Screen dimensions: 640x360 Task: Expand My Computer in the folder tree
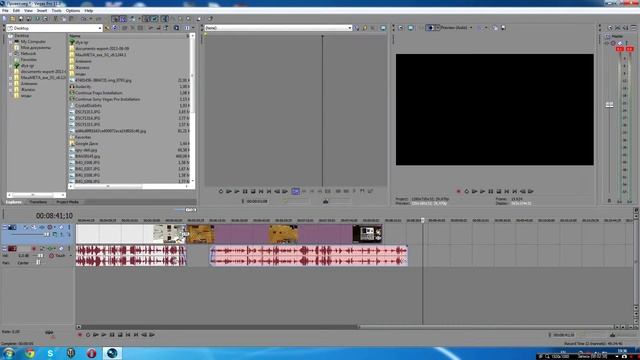pos(11,42)
